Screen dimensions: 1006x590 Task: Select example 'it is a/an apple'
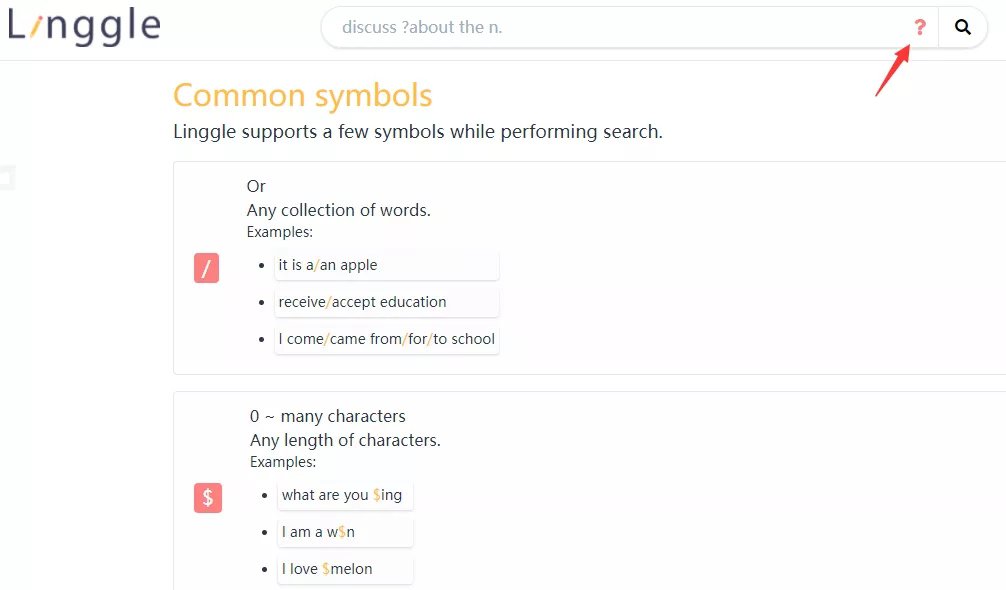coord(387,266)
